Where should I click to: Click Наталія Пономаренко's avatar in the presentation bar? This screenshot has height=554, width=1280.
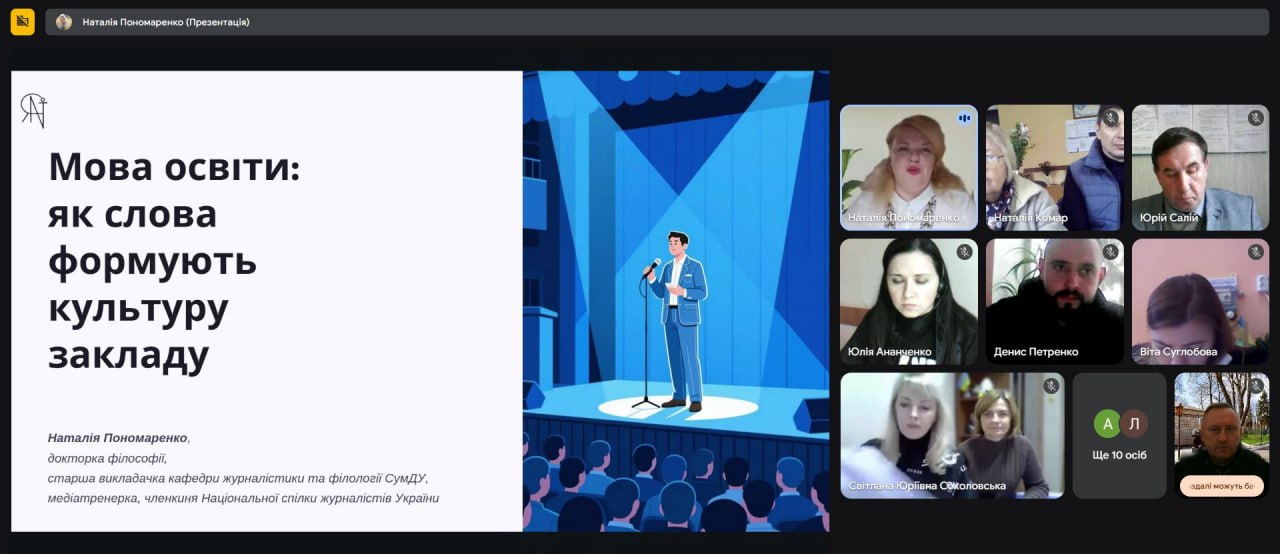64,22
